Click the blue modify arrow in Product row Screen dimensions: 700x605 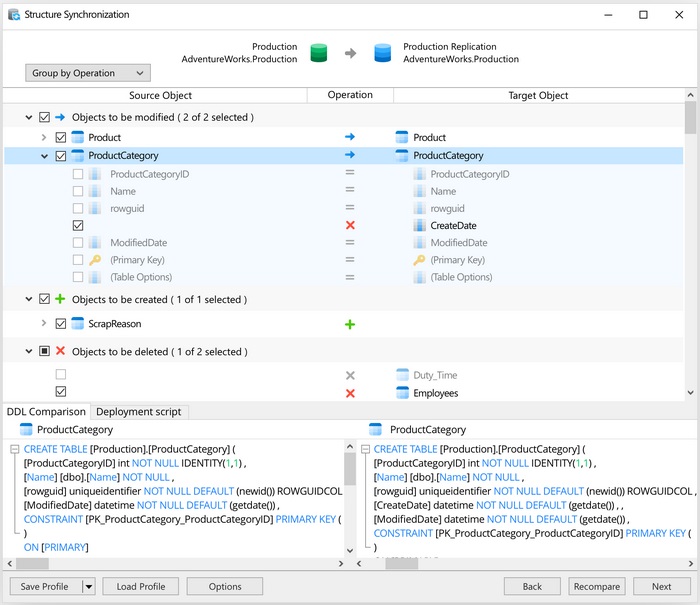(350, 137)
